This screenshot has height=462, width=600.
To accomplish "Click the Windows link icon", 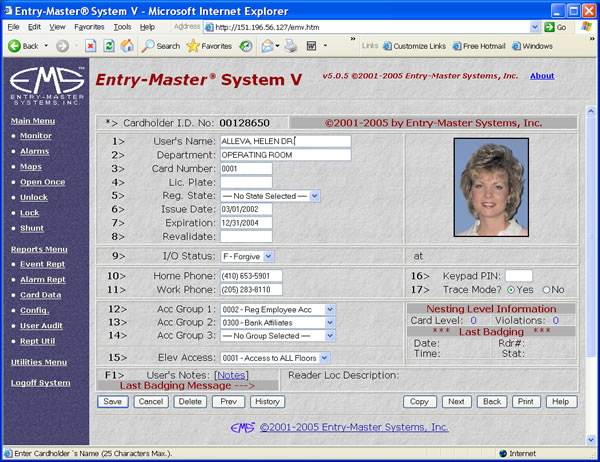I will [516, 46].
